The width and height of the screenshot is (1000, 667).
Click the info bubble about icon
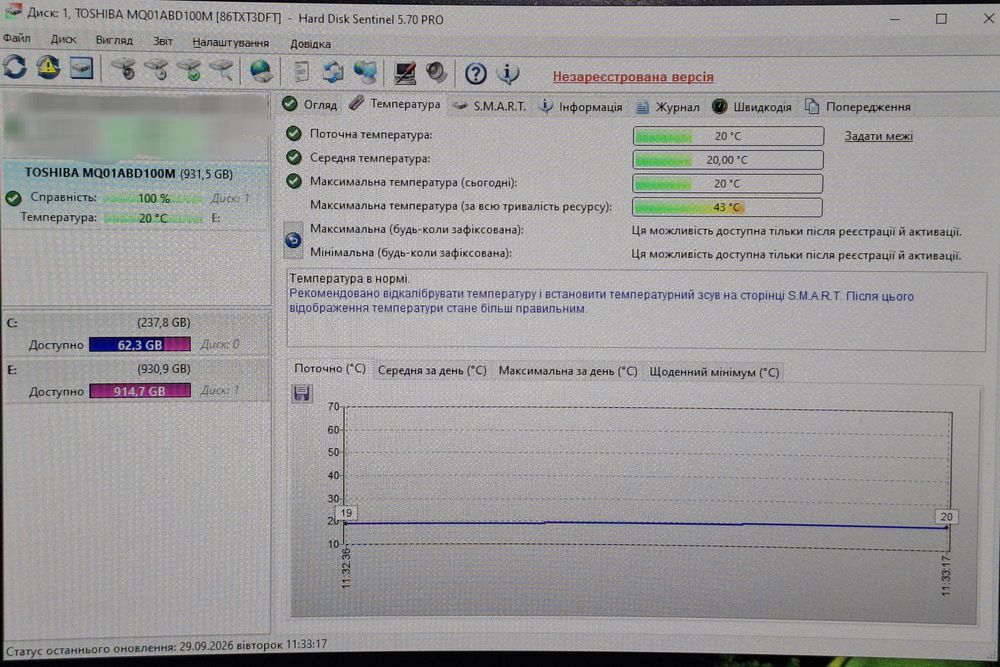coord(508,73)
